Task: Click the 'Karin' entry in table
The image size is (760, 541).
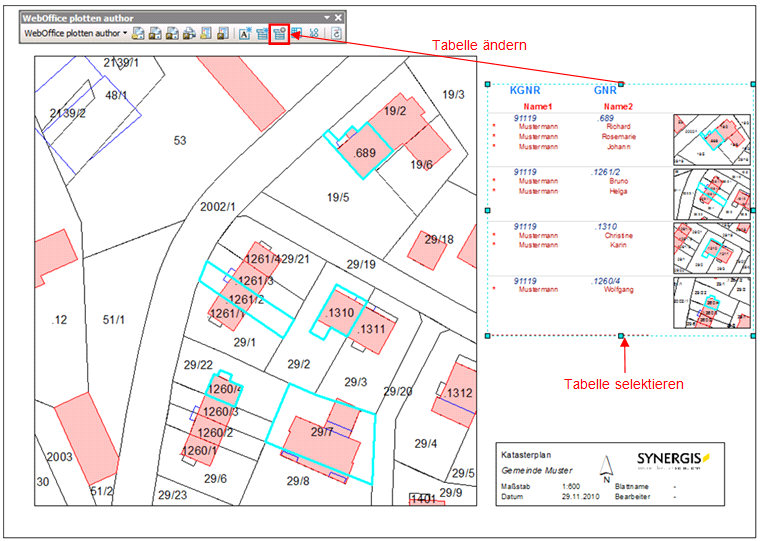Action: (x=618, y=245)
